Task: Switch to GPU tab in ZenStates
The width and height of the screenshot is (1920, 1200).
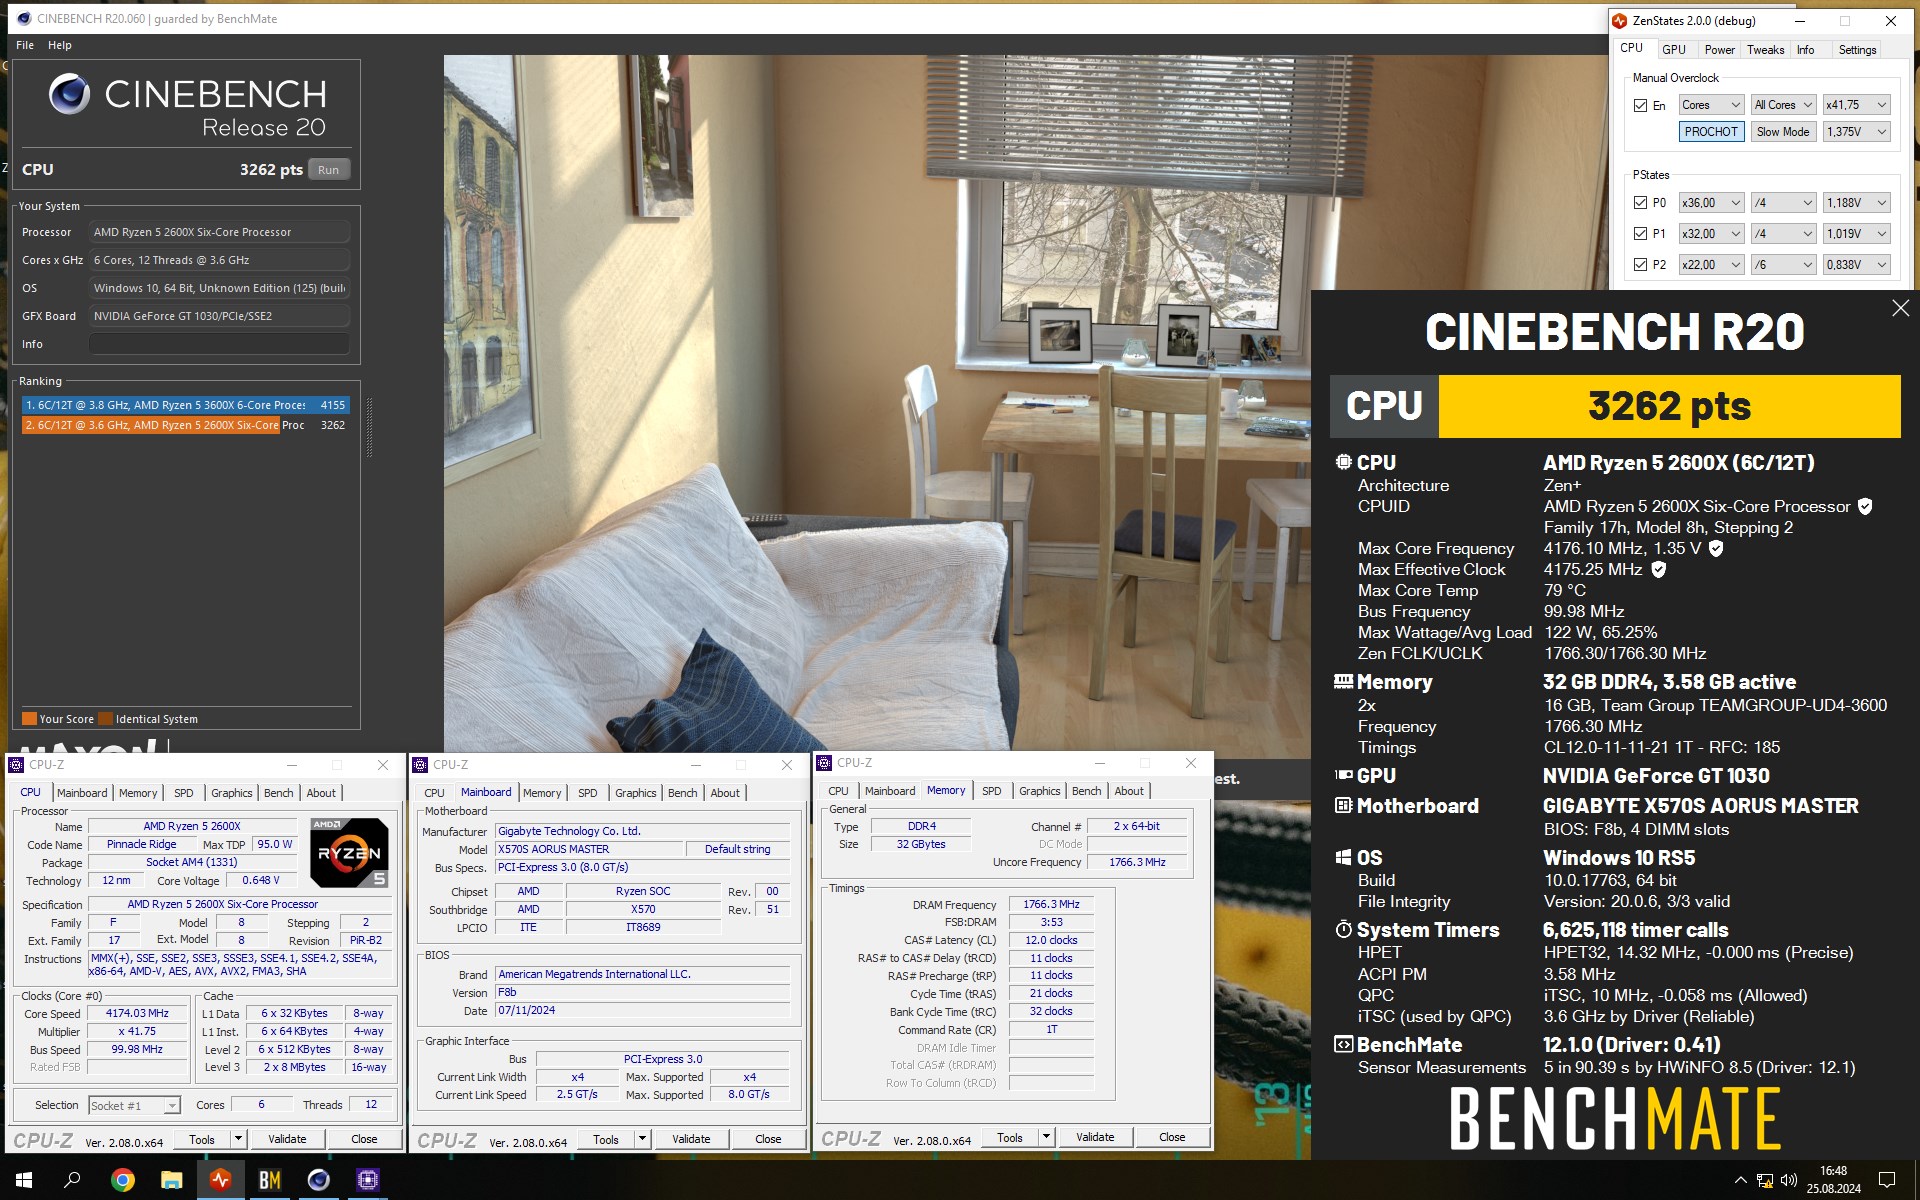Action: (1674, 49)
